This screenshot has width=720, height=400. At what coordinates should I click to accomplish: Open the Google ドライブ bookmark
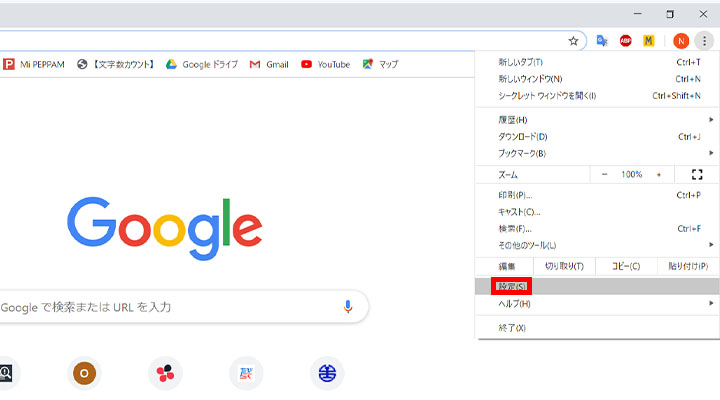pos(202,64)
